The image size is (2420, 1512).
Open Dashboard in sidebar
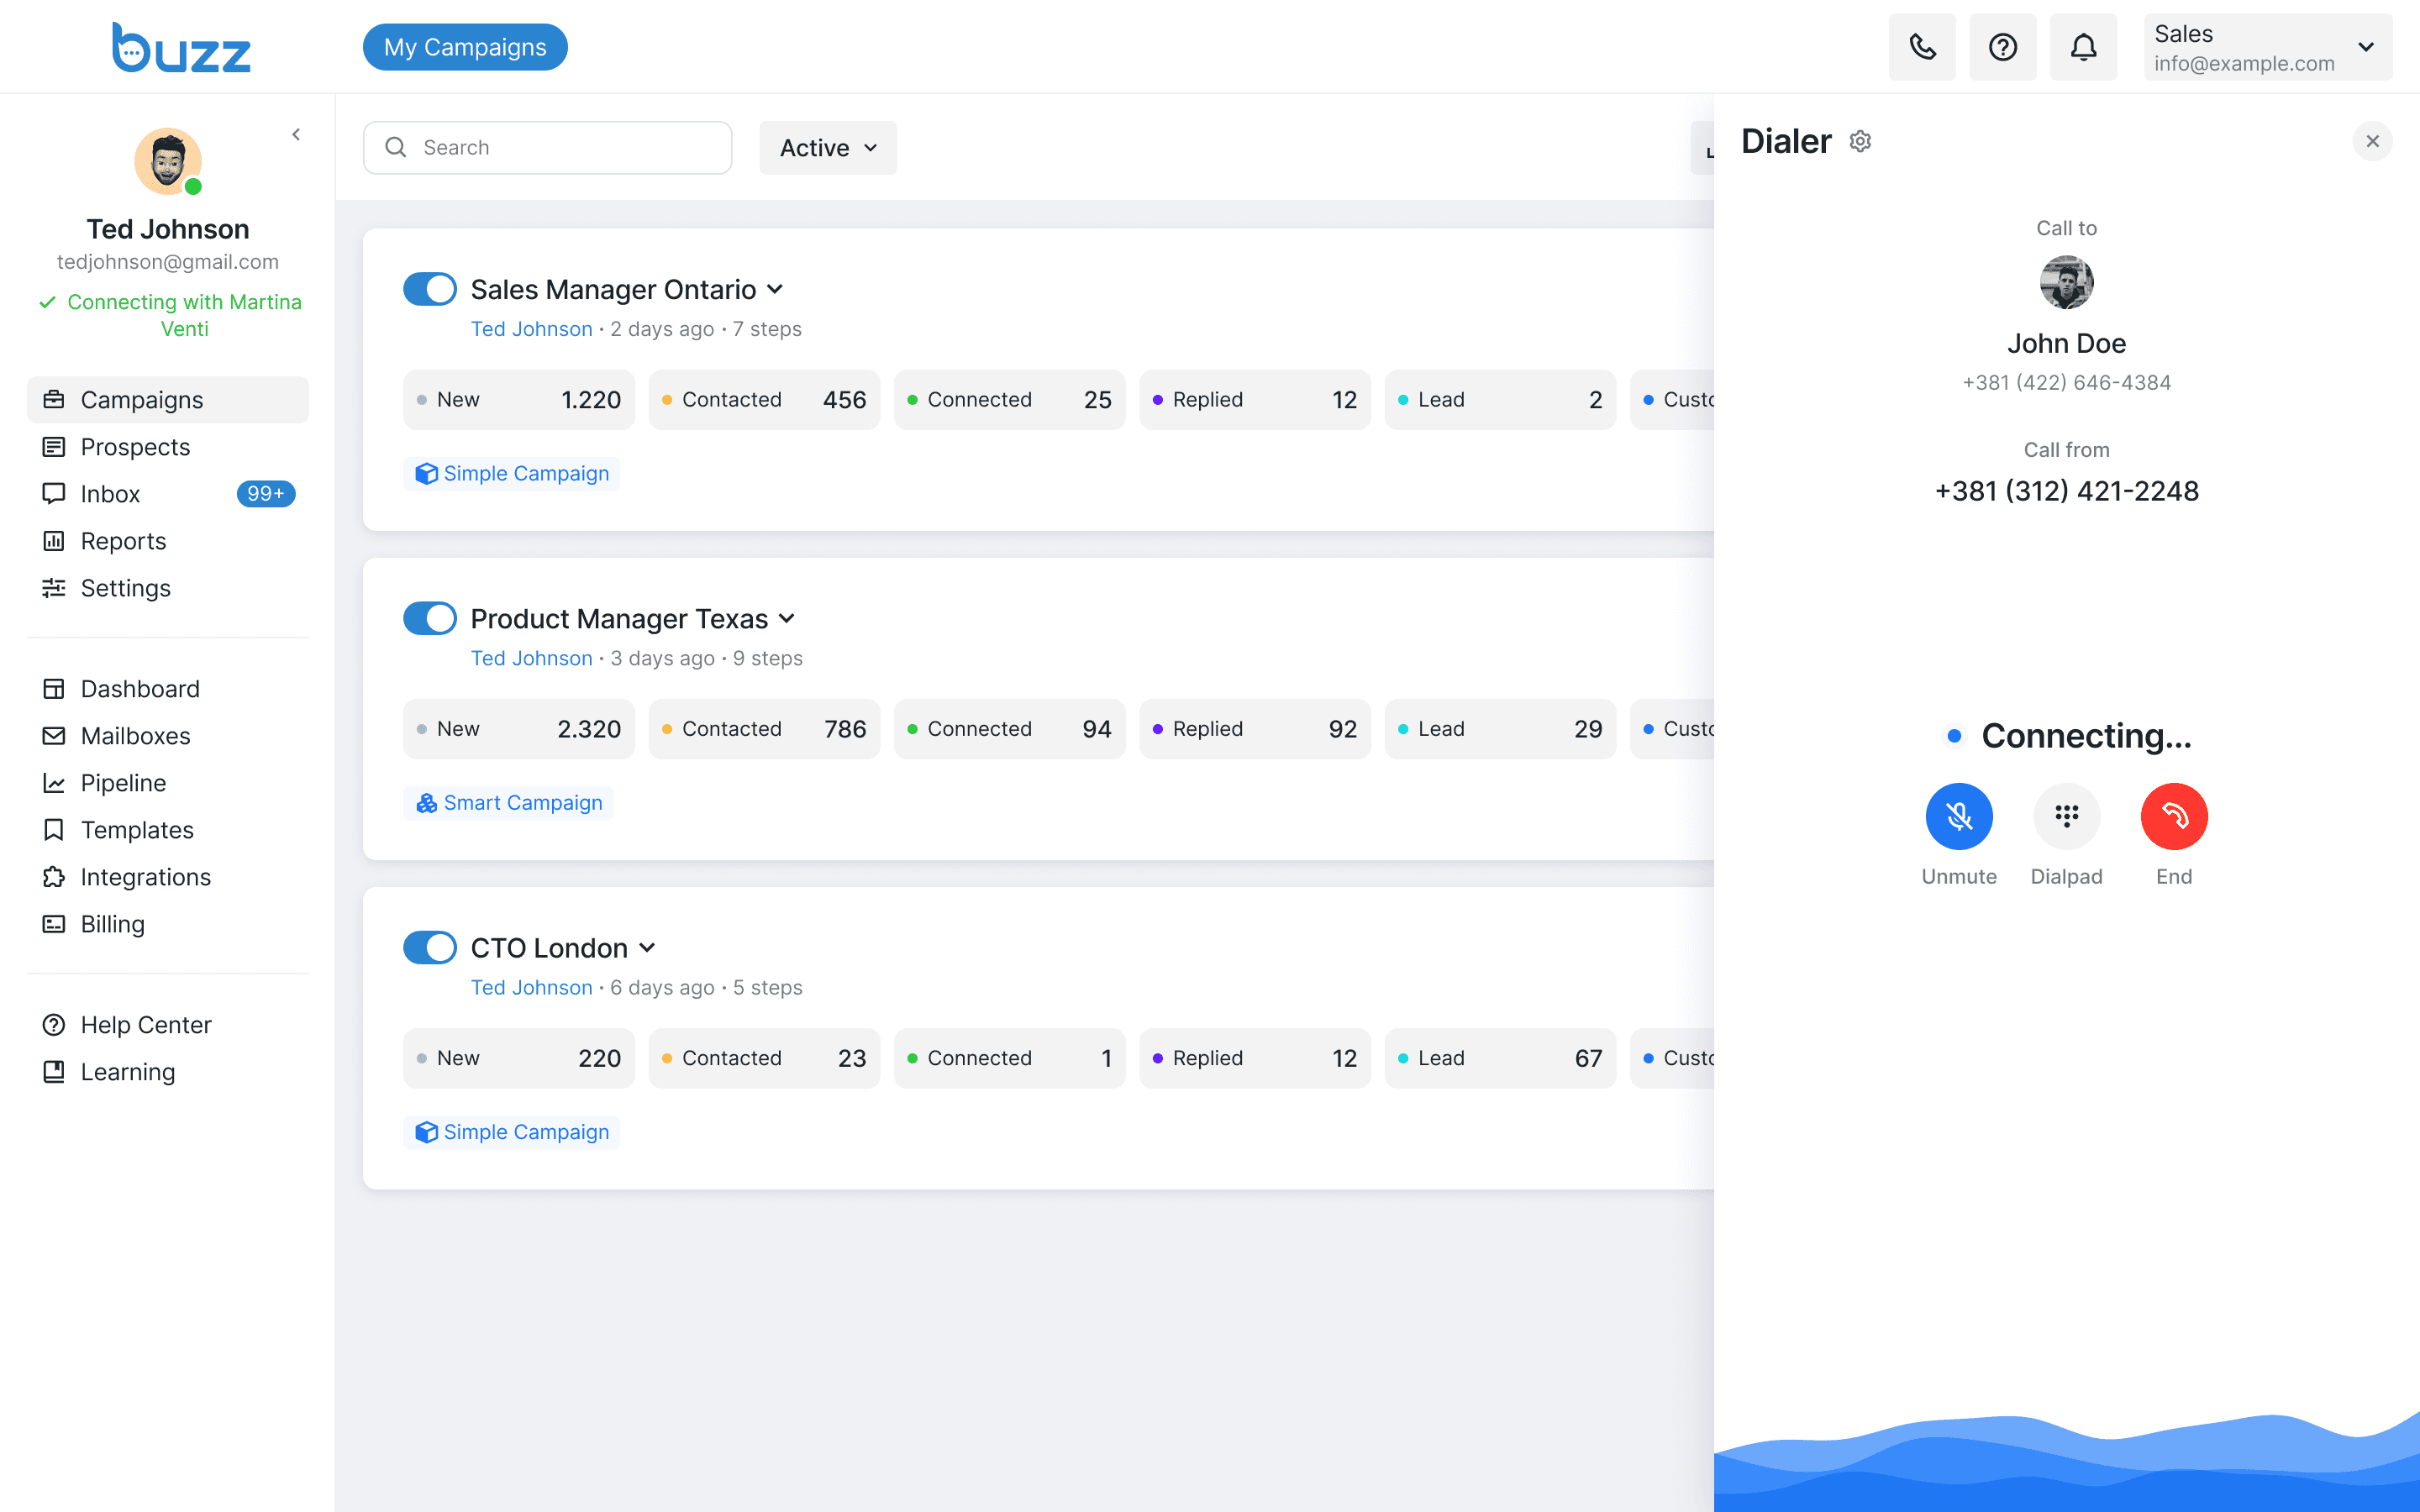[168, 689]
